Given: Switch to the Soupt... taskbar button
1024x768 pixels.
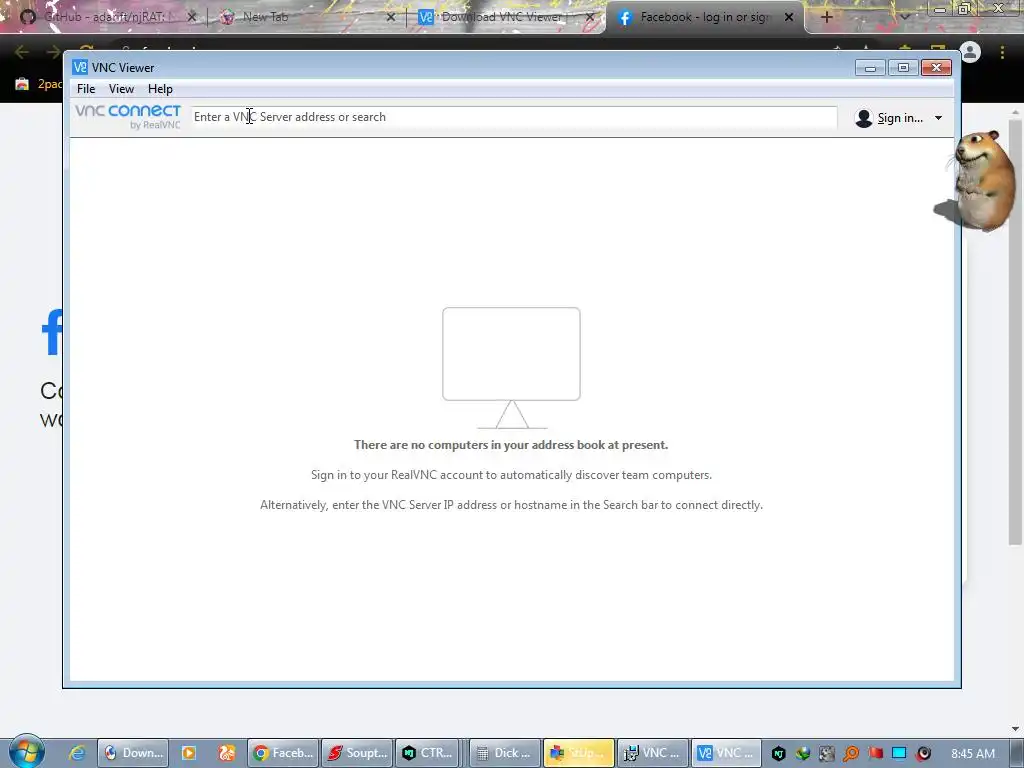Looking at the screenshot, I should tap(357, 753).
